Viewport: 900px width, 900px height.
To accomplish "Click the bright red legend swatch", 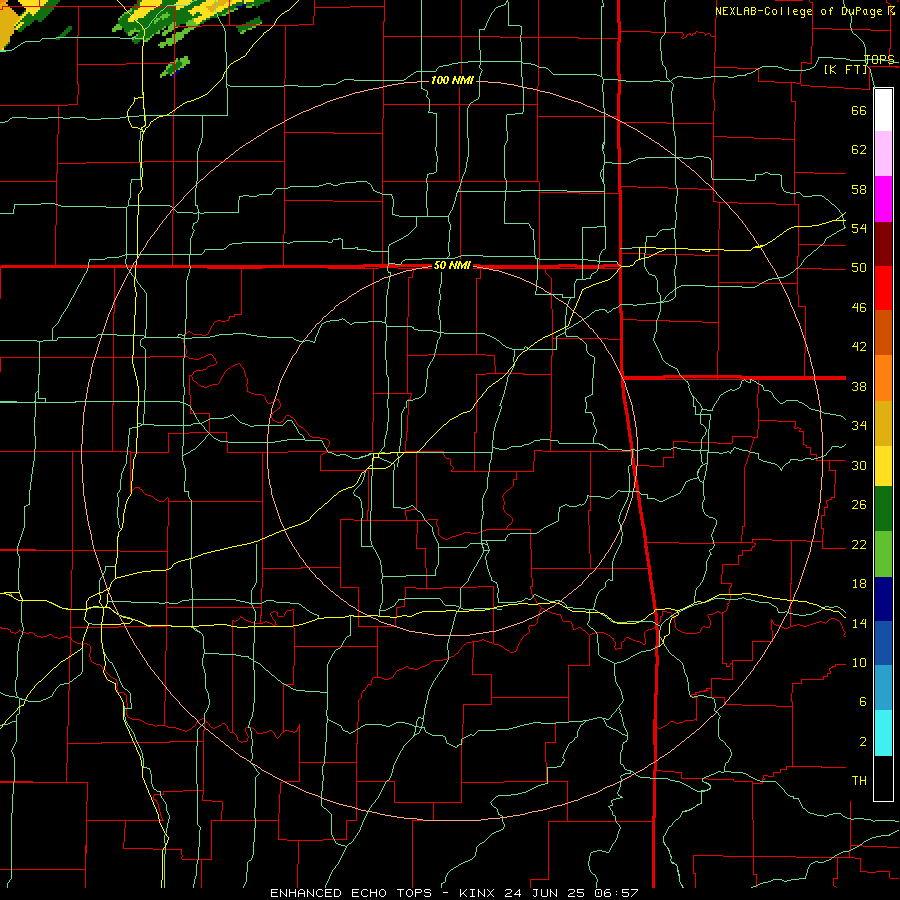I will coord(883,288).
